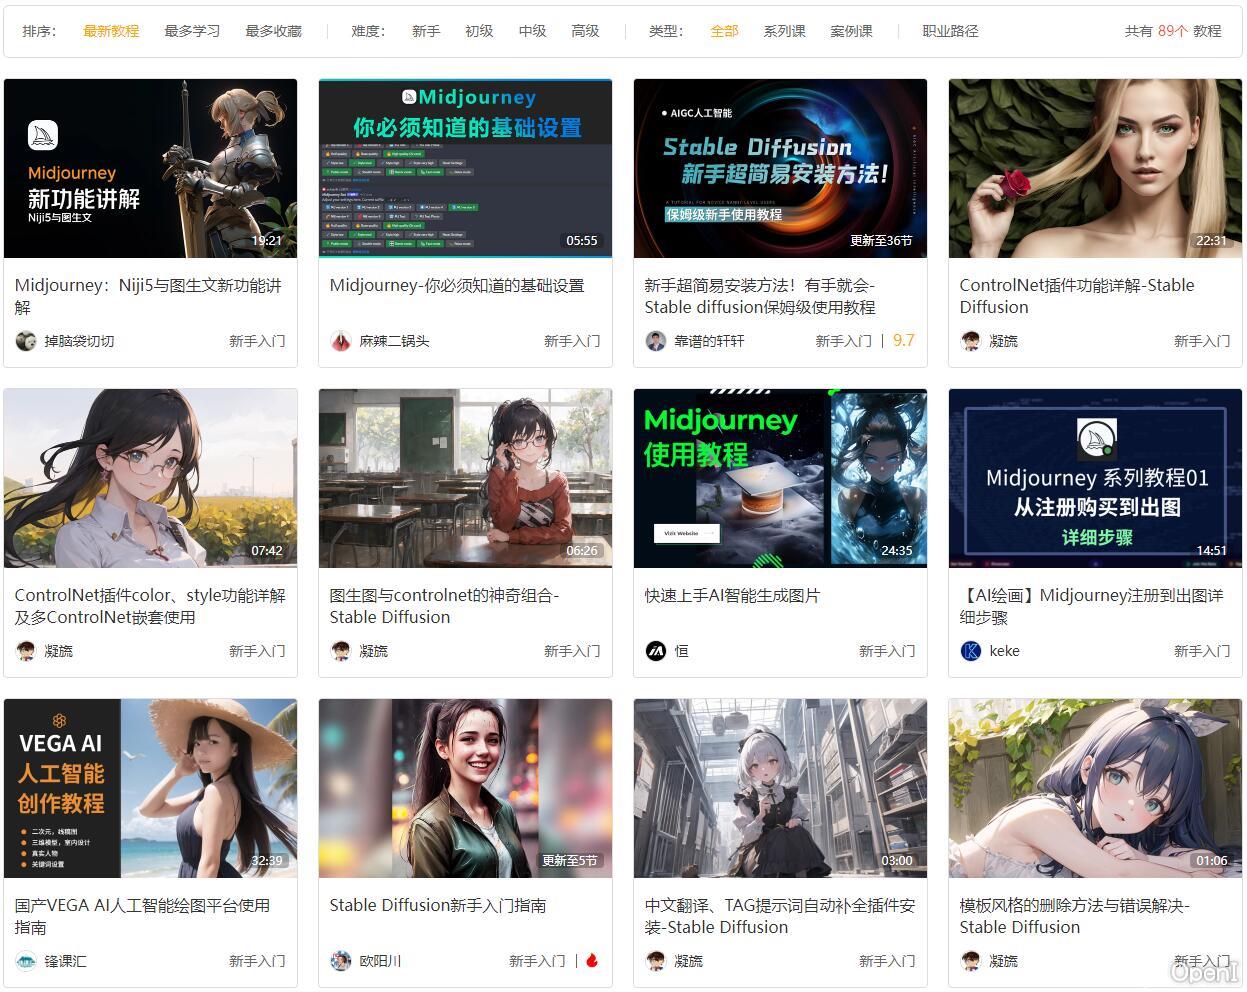Open 职业路径 link
Viewport: 1247px width, 992px height.
950,31
